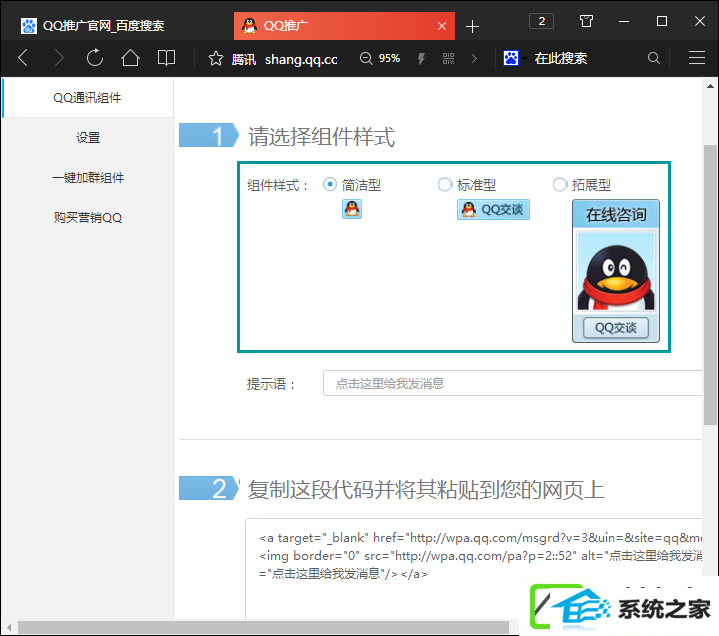Go forward in browser history
719x636 pixels.
[x=59, y=58]
